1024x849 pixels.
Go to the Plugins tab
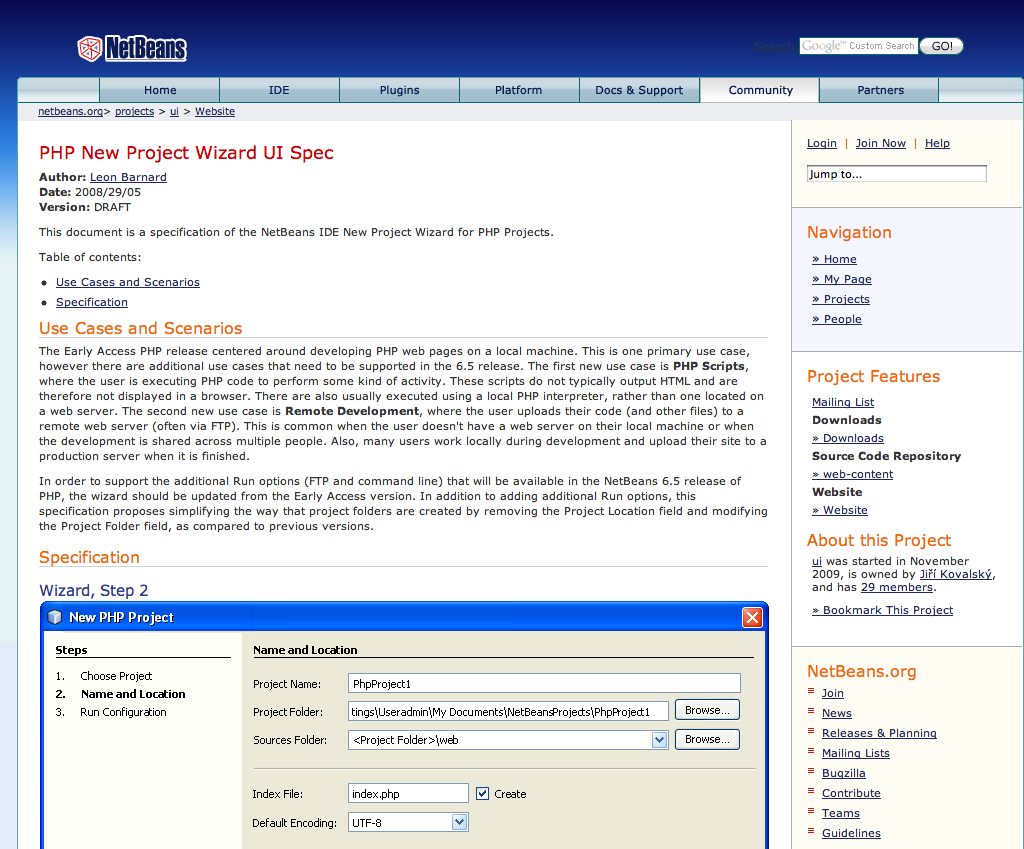pos(400,90)
